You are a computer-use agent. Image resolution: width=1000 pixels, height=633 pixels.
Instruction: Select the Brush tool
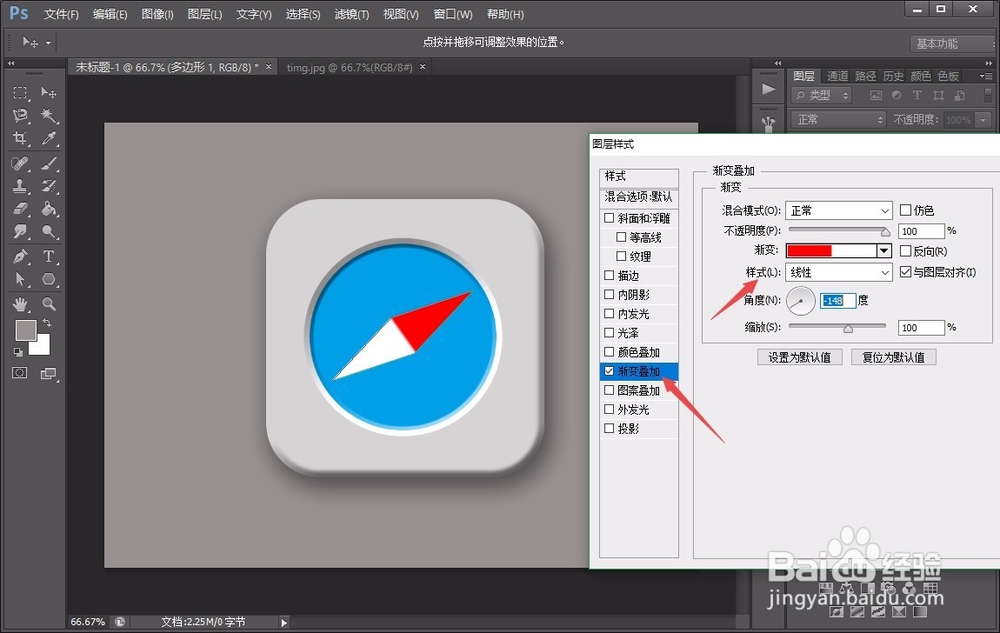point(48,164)
